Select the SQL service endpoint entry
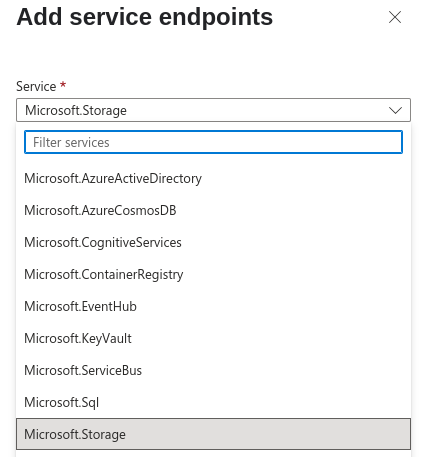424x457 pixels. click(x=213, y=402)
